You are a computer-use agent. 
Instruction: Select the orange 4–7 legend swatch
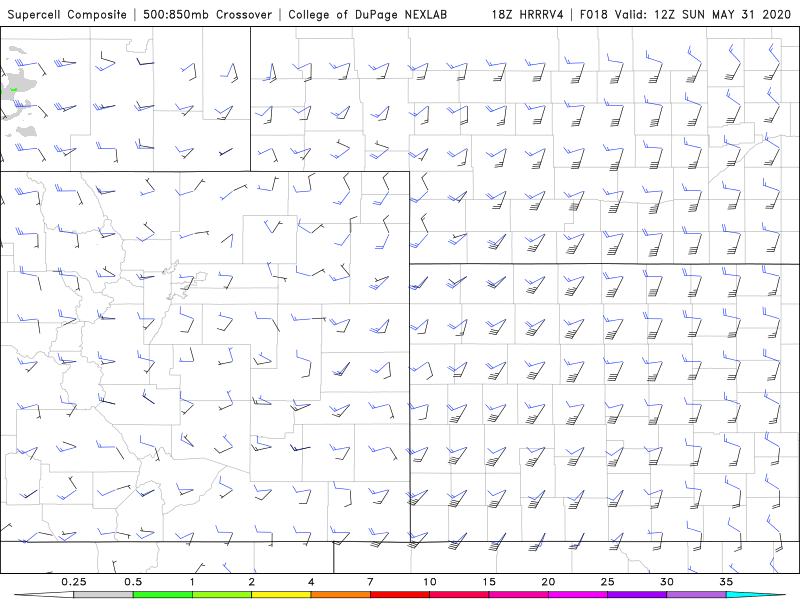tap(340, 595)
